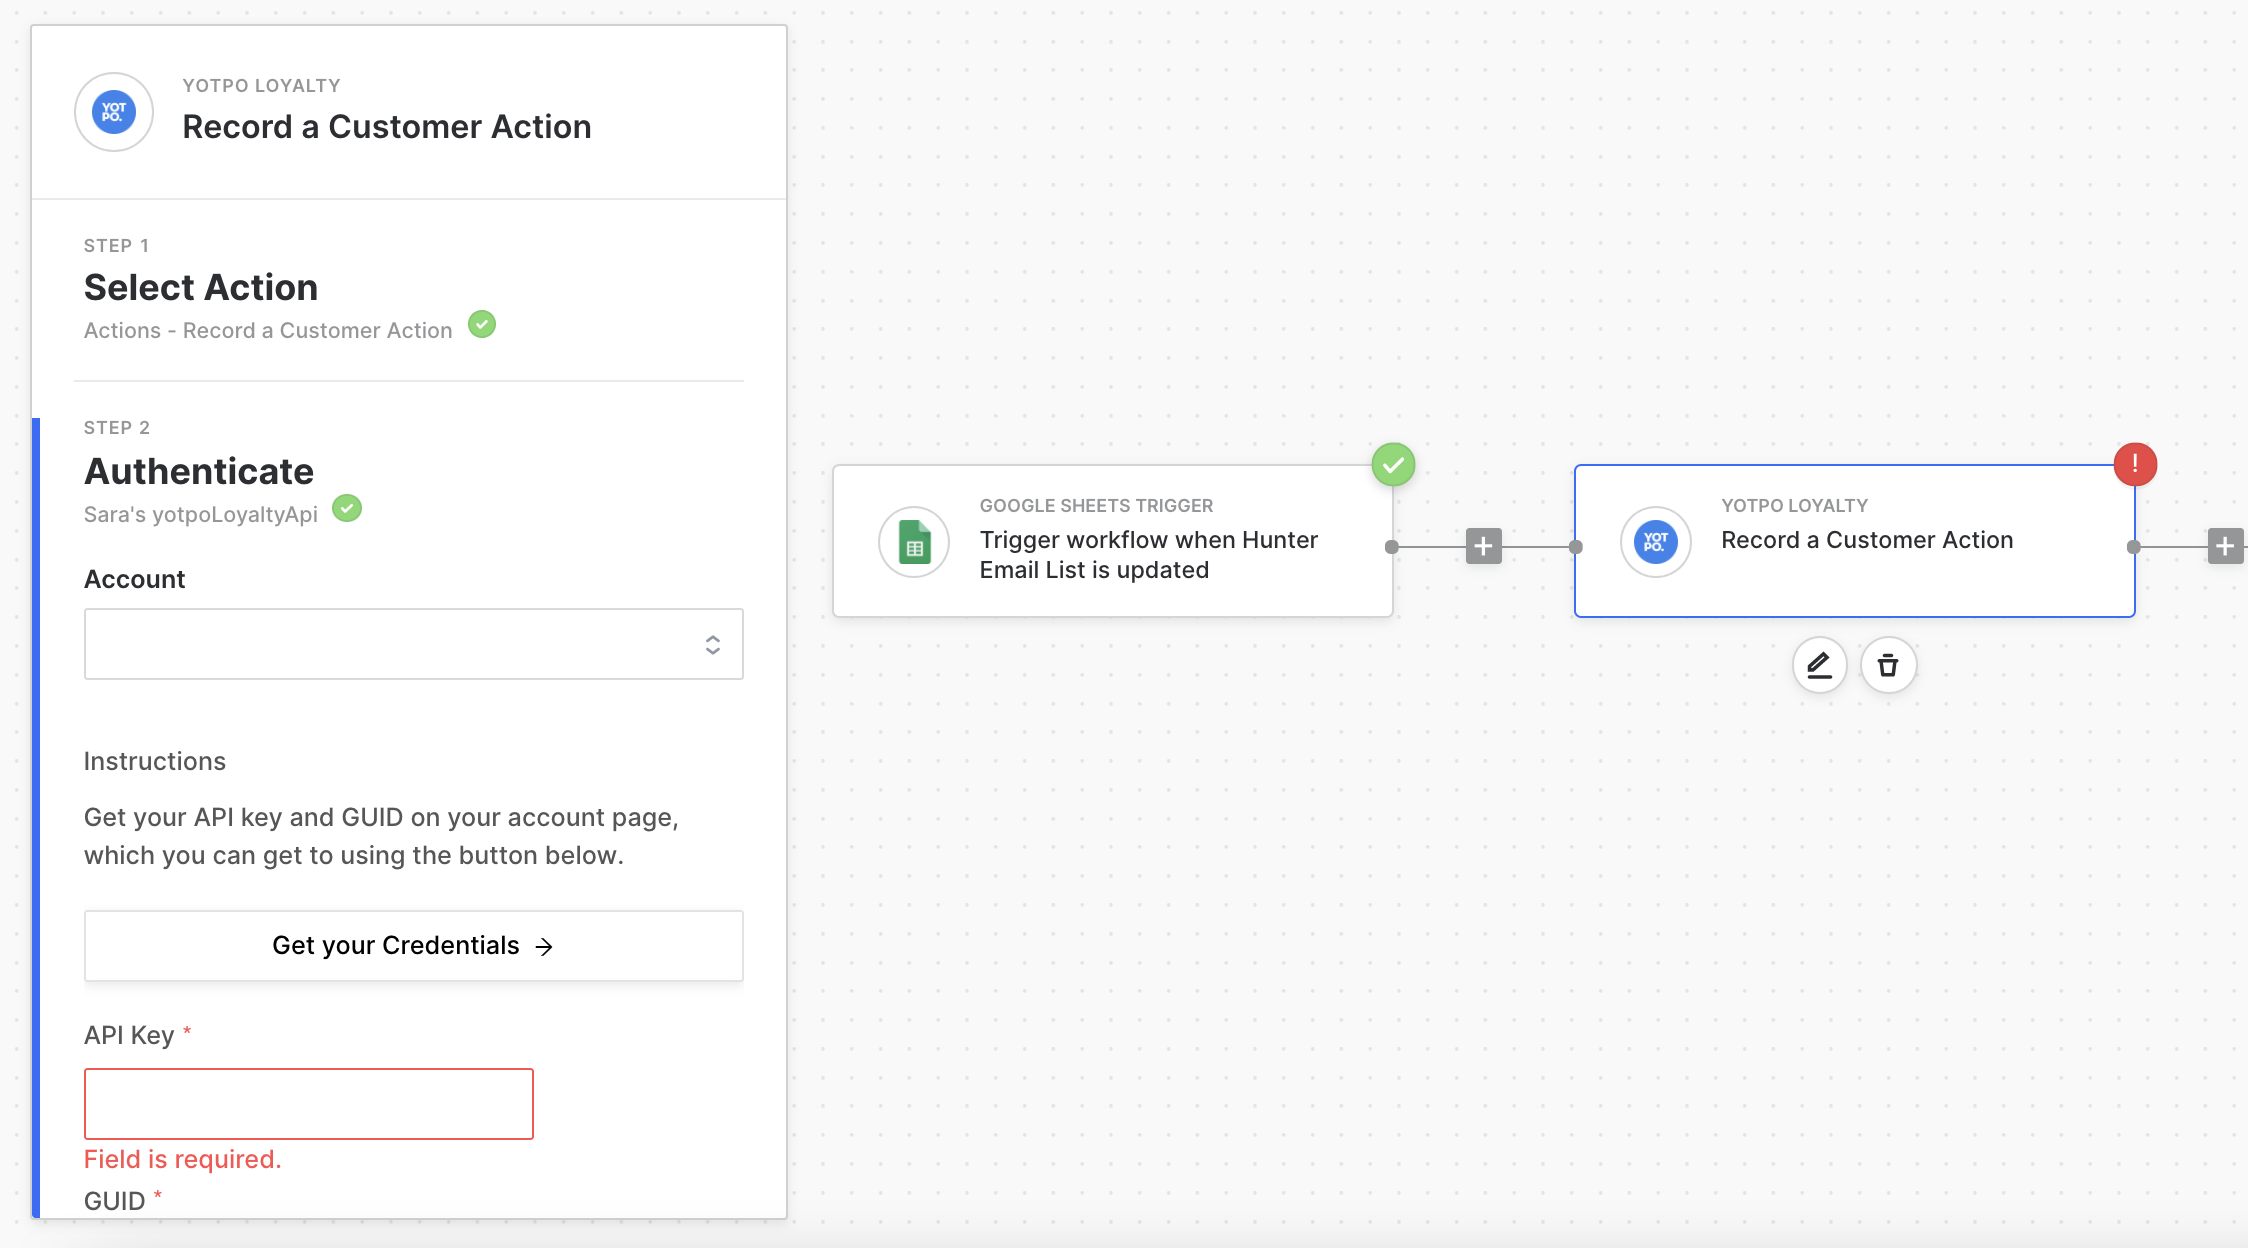Click the Yotpo logo in panel header
Screen dimensions: 2248x1248
point(114,112)
